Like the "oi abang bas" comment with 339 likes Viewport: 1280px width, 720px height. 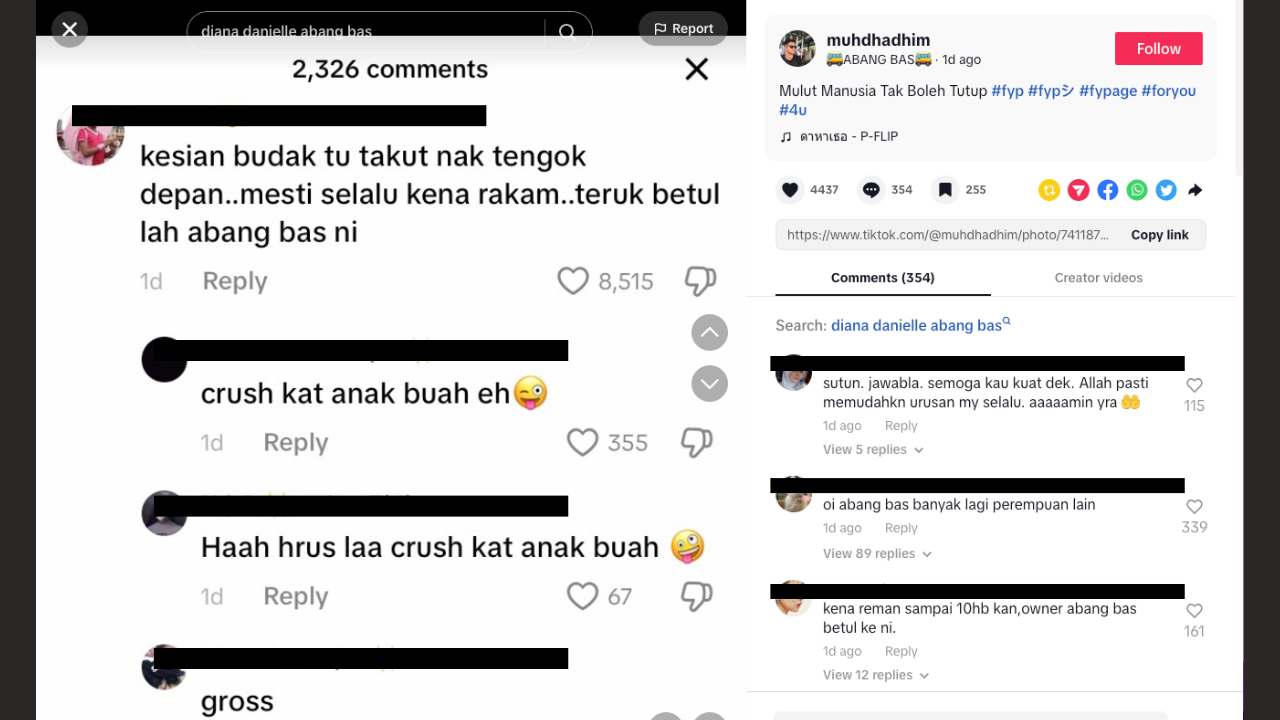coord(1194,507)
